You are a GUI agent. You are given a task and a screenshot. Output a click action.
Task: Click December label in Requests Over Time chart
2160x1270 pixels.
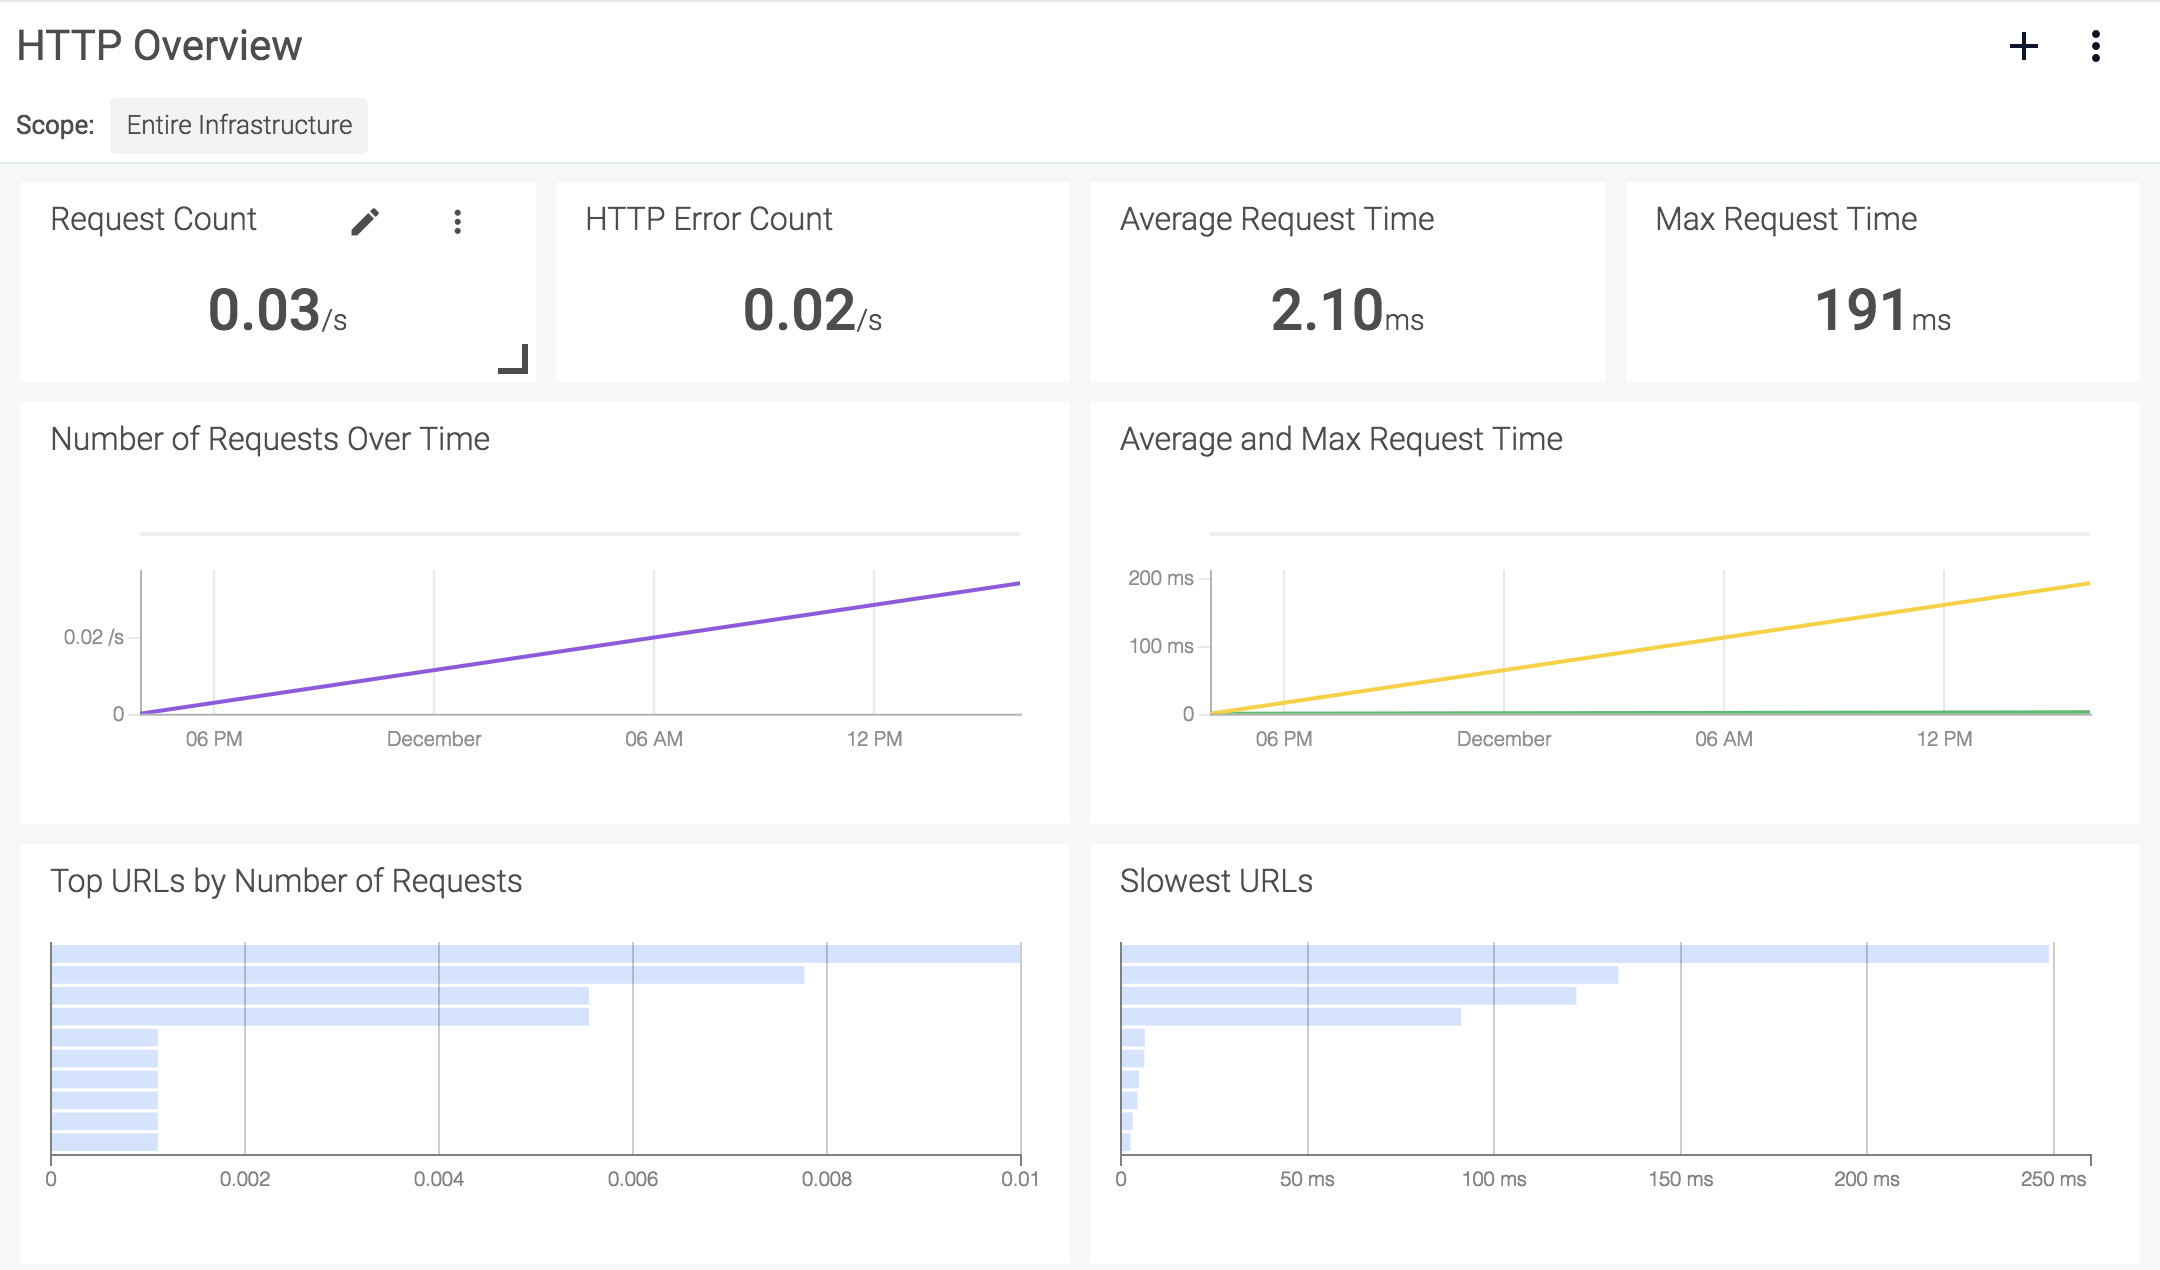click(x=434, y=739)
